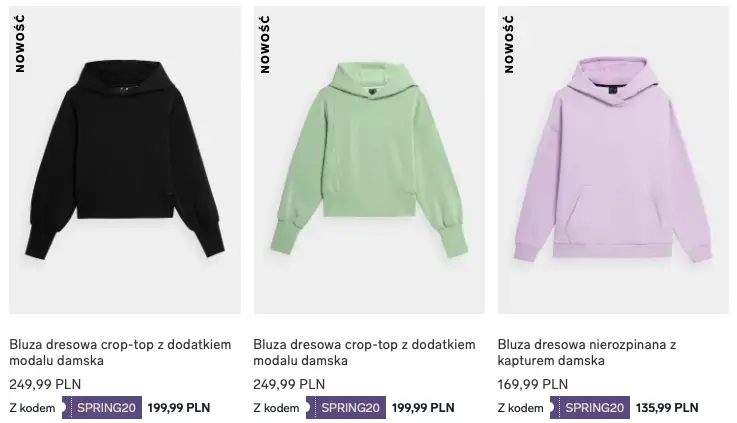Click NOWOŚĆ badge on green hoodie
This screenshot has width=737, height=423.
[265, 44]
